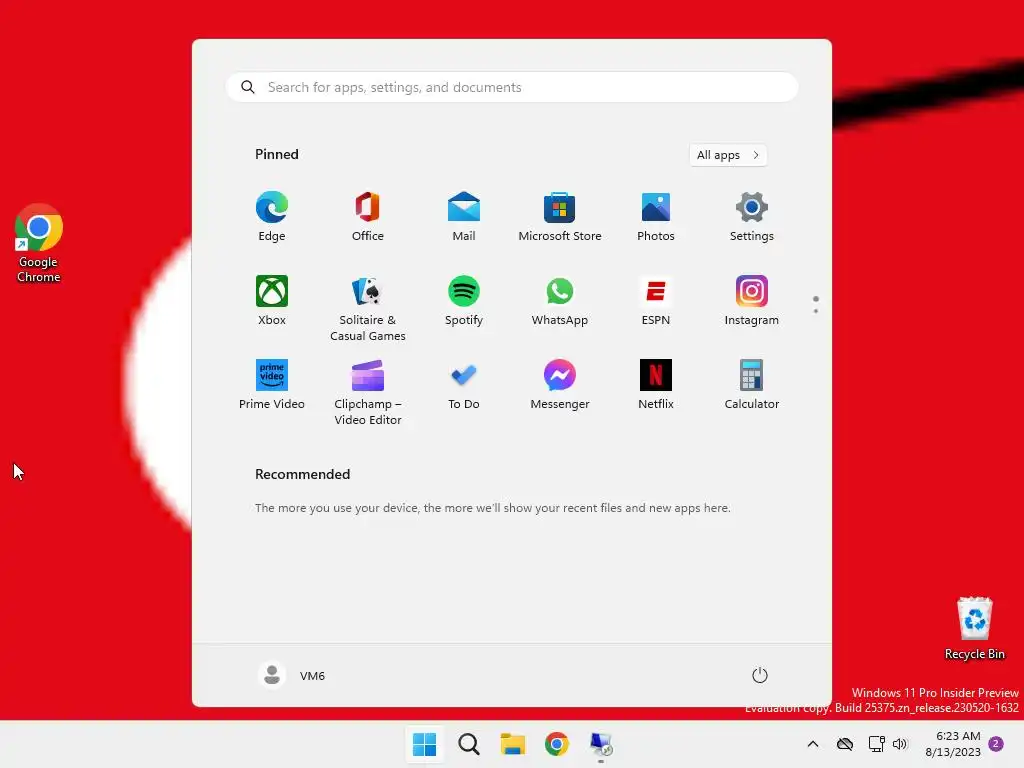Launch the Xbox app
The width and height of the screenshot is (1024, 768).
click(272, 301)
